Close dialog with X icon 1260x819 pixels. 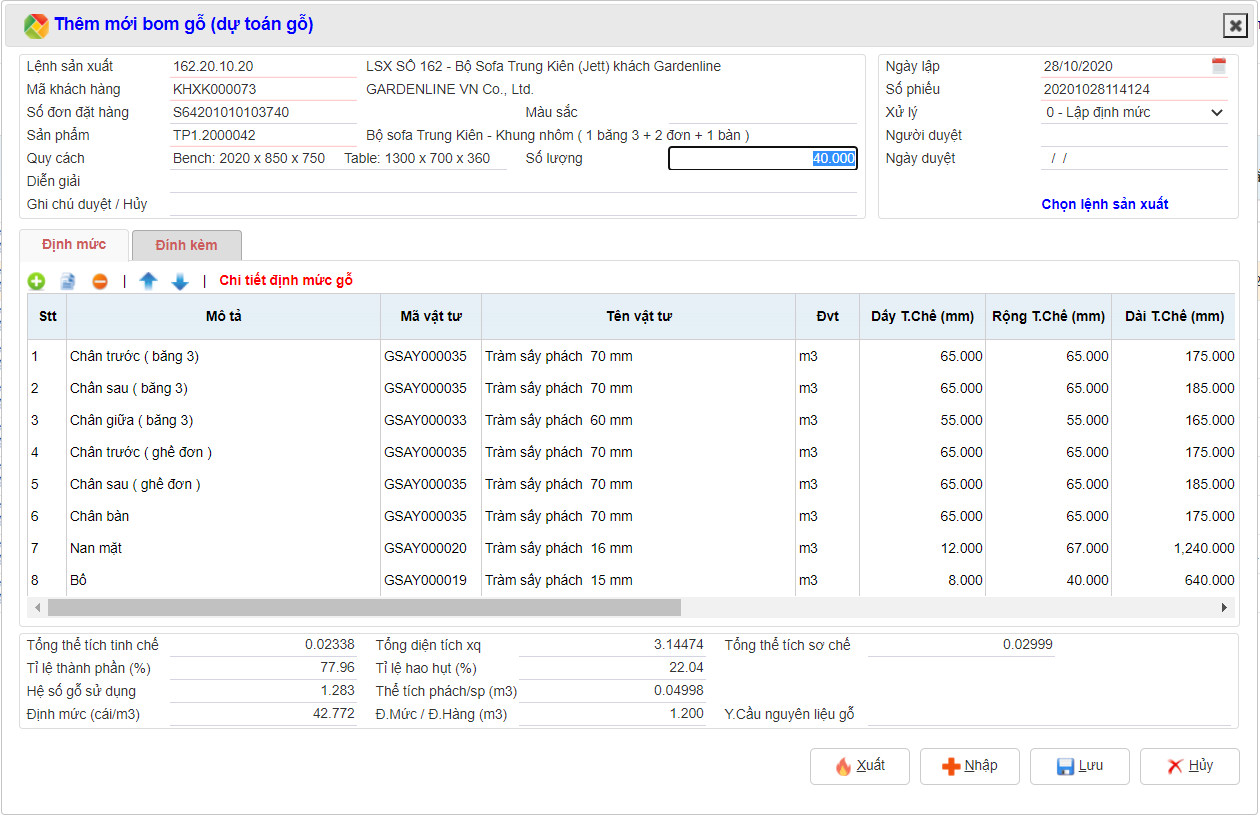1234,26
